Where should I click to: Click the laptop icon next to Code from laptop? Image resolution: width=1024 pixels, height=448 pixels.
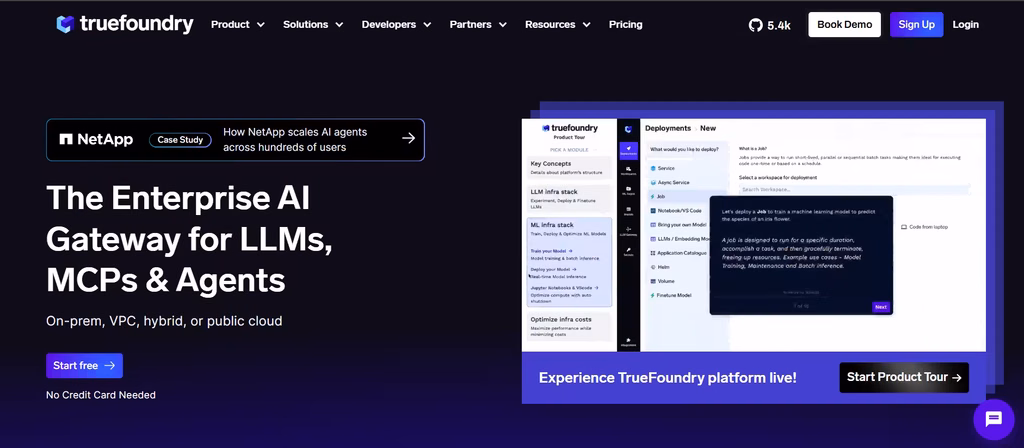(x=904, y=227)
